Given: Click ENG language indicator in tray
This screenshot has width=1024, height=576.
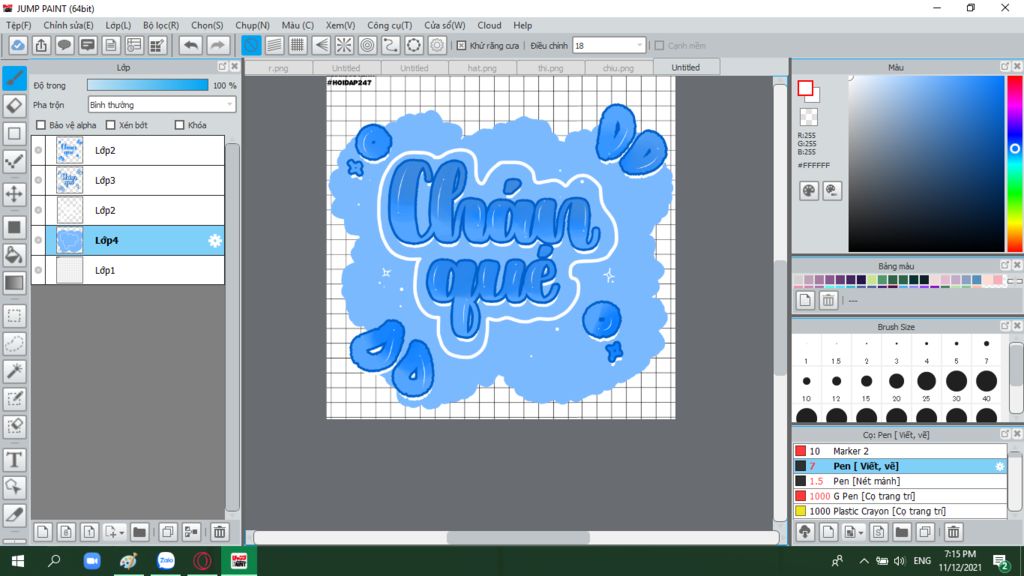Looking at the screenshot, I should [x=922, y=560].
